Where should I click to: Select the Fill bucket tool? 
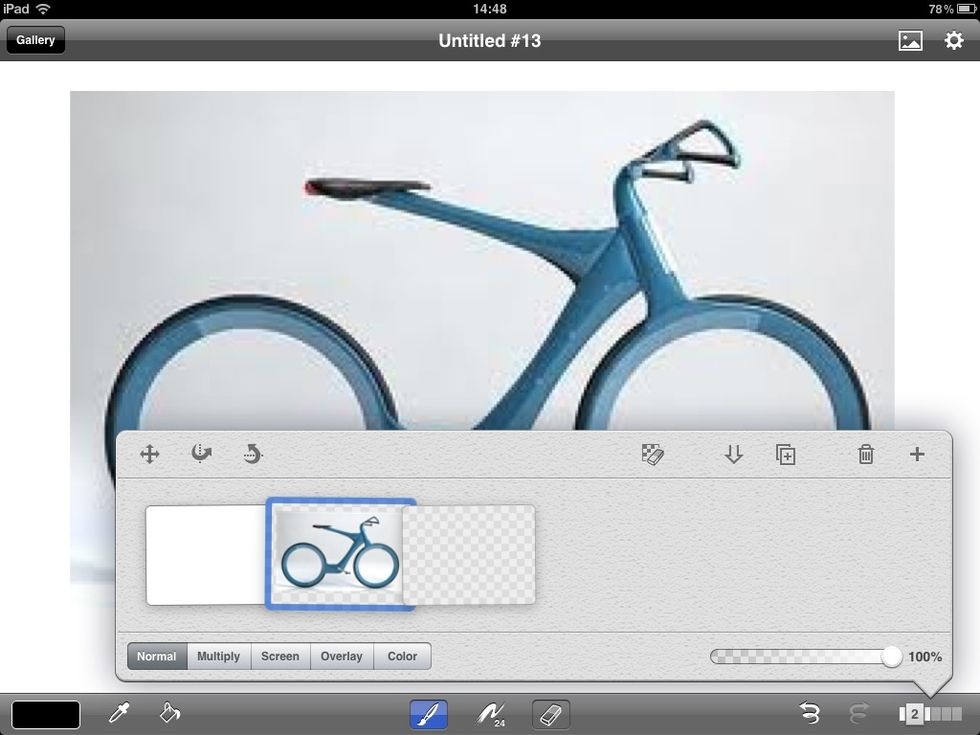tap(168, 714)
